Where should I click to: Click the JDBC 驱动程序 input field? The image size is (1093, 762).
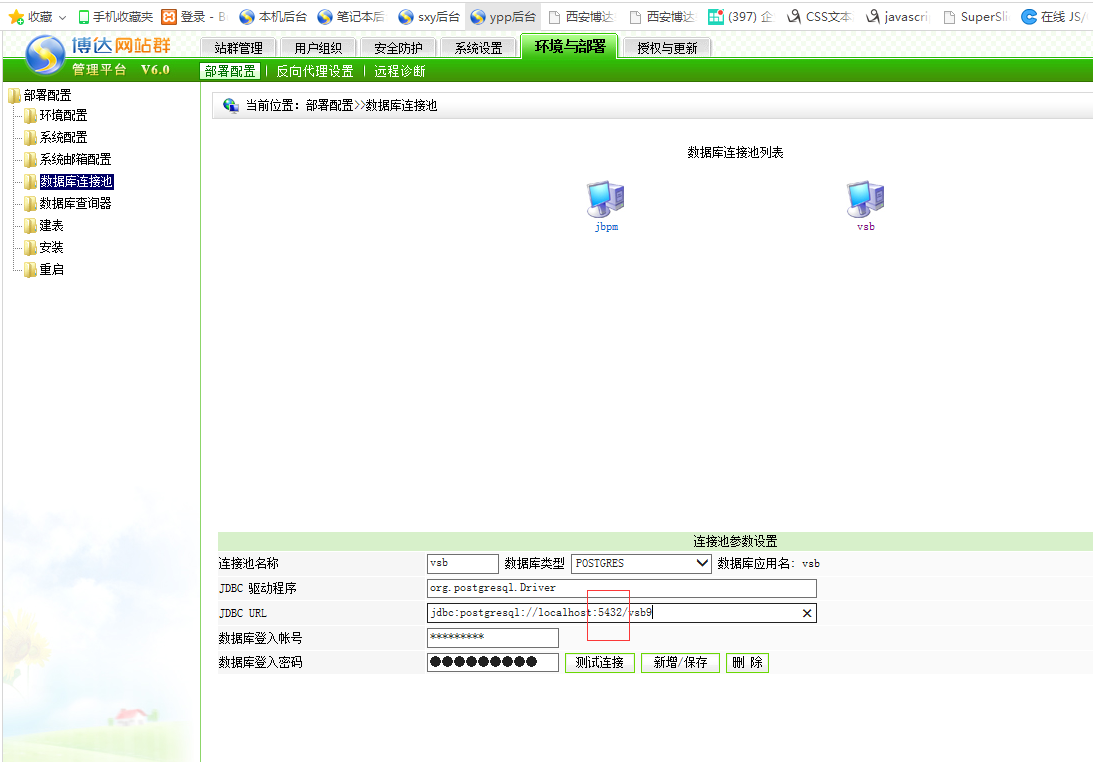[621, 588]
